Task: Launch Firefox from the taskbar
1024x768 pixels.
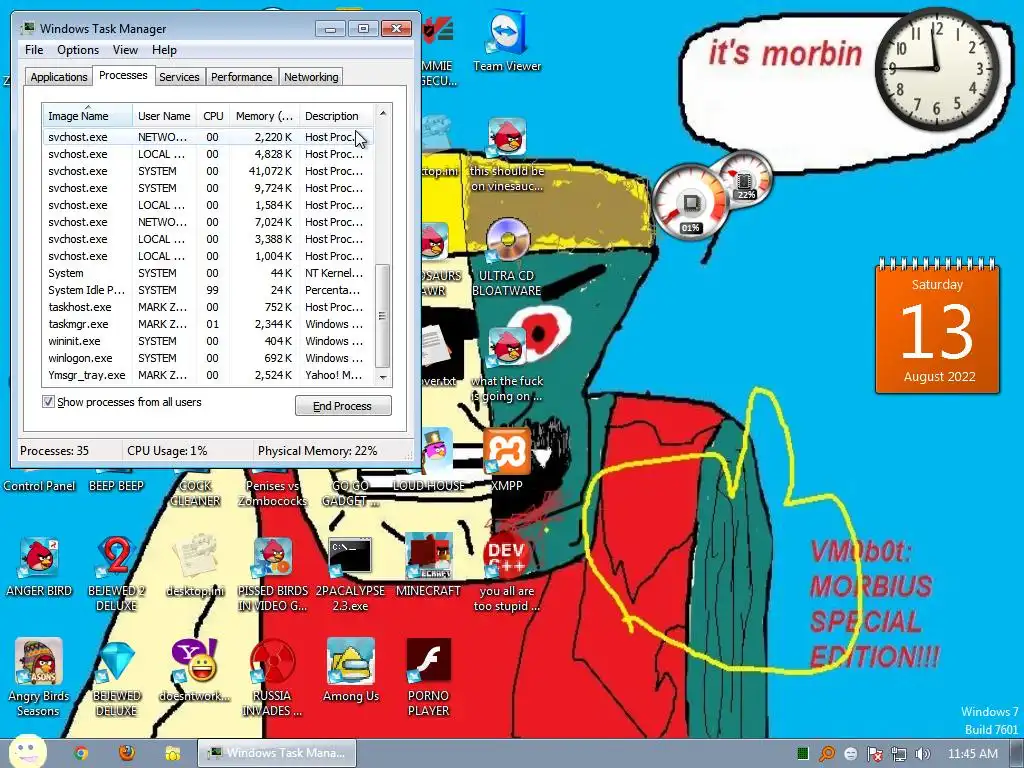Action: (127, 753)
